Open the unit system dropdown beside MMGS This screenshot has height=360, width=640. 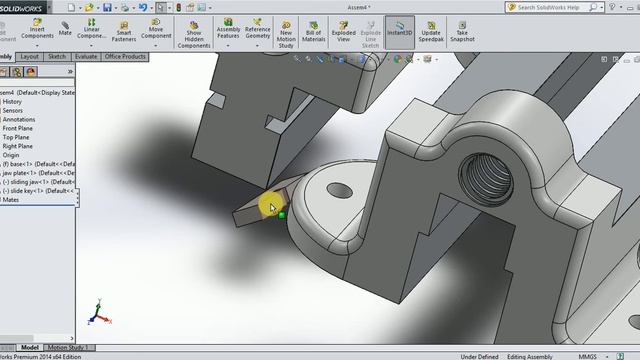(x=607, y=357)
